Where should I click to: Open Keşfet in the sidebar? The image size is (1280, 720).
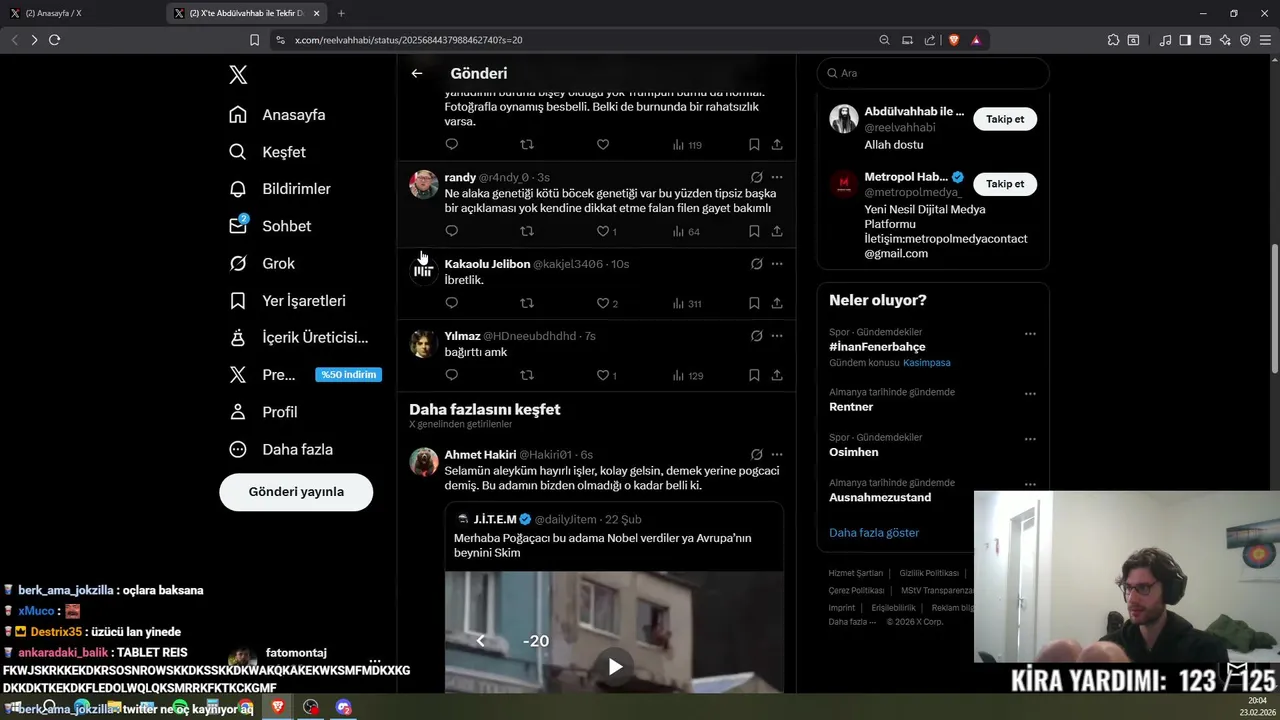pos(267,152)
